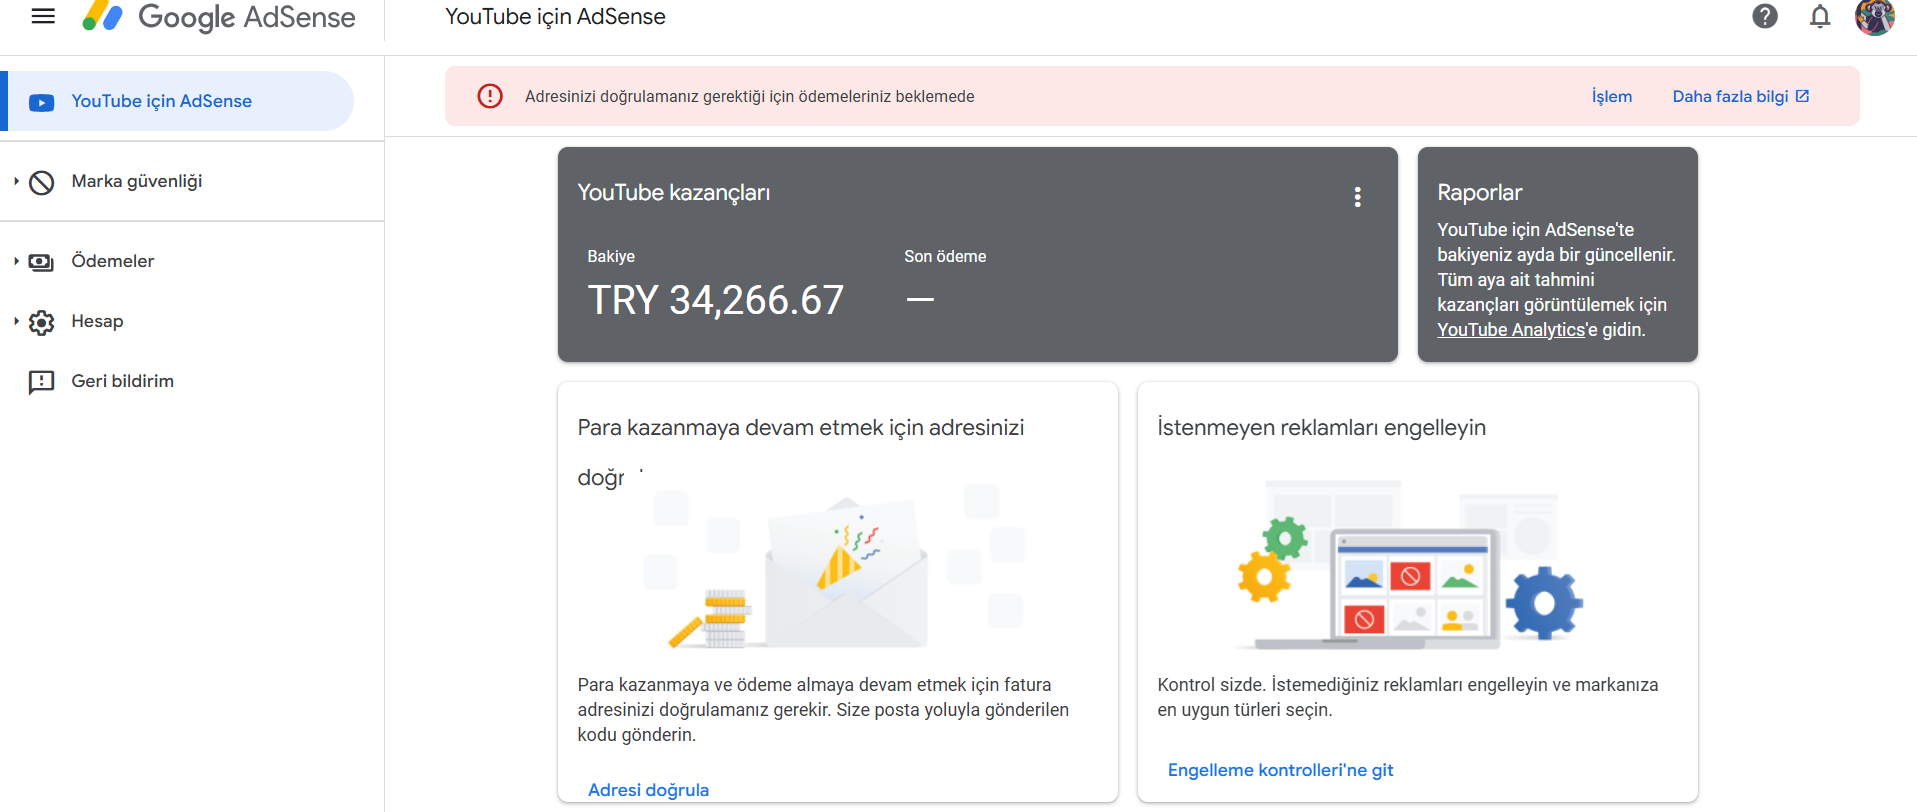The height and width of the screenshot is (812, 1917).
Task: Click the İşlem action link
Action: pos(1612,96)
